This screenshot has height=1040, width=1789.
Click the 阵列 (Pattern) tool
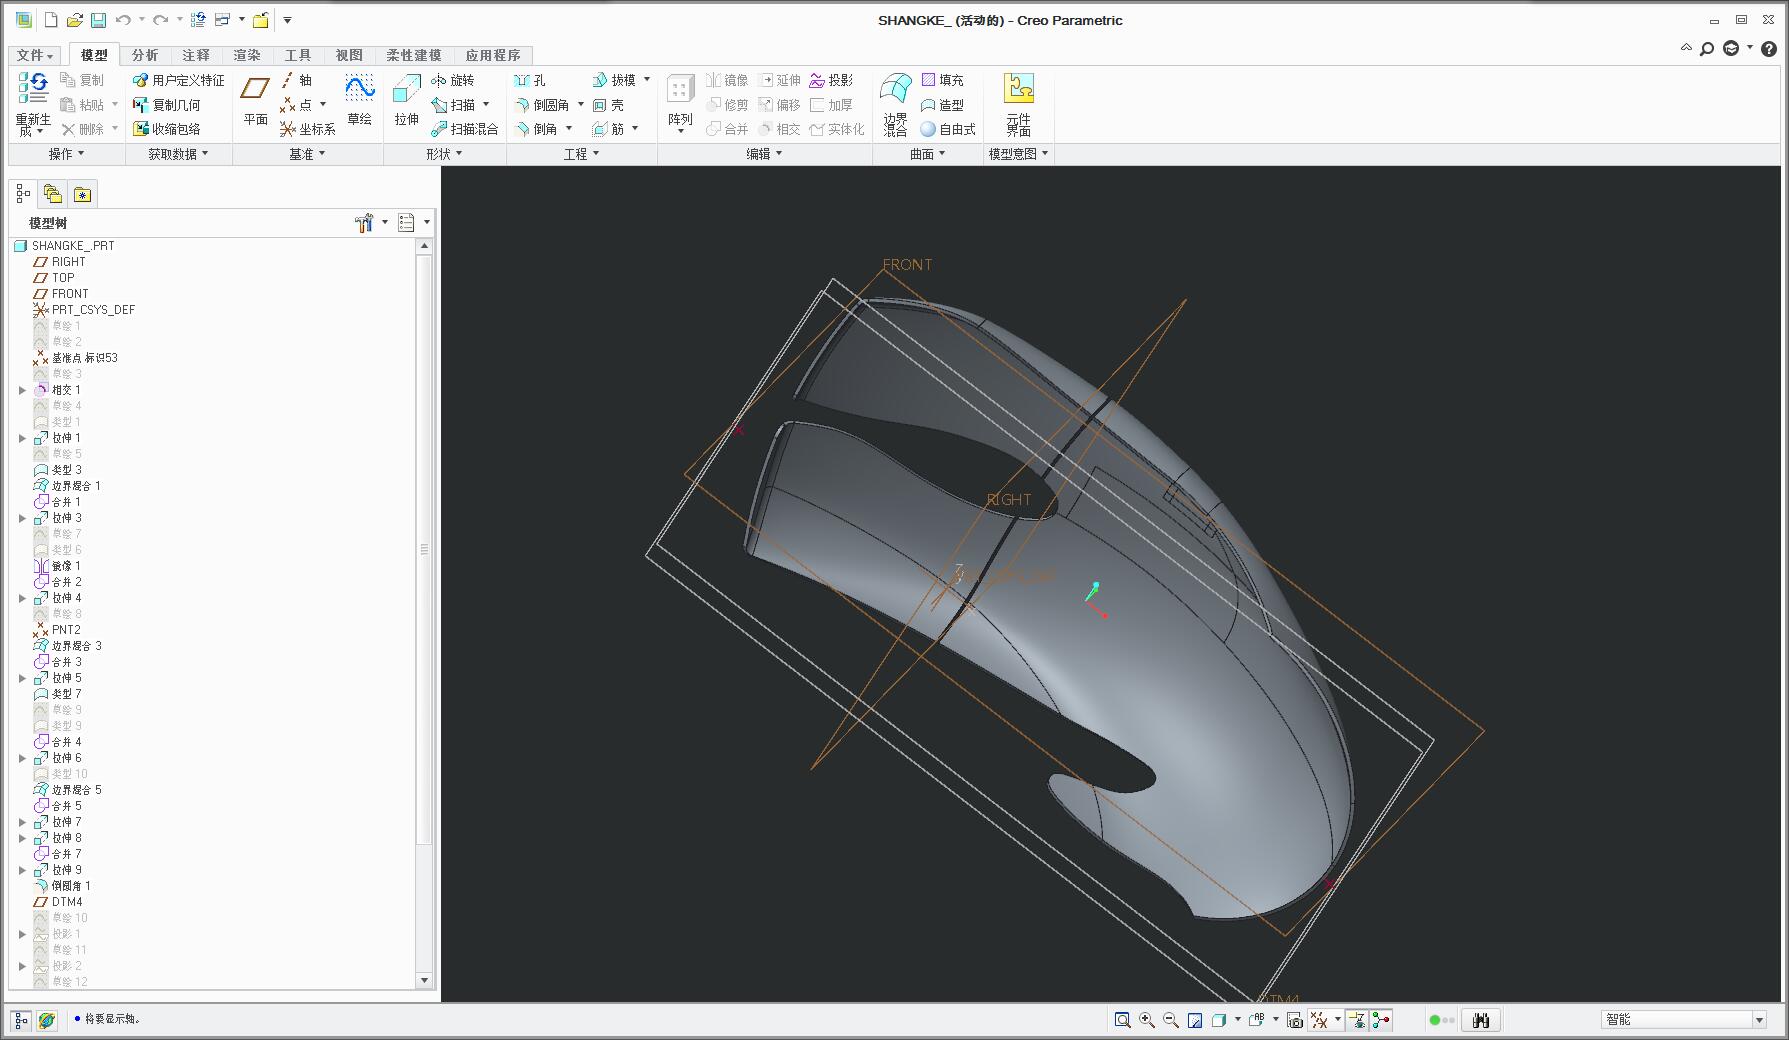pos(680,103)
